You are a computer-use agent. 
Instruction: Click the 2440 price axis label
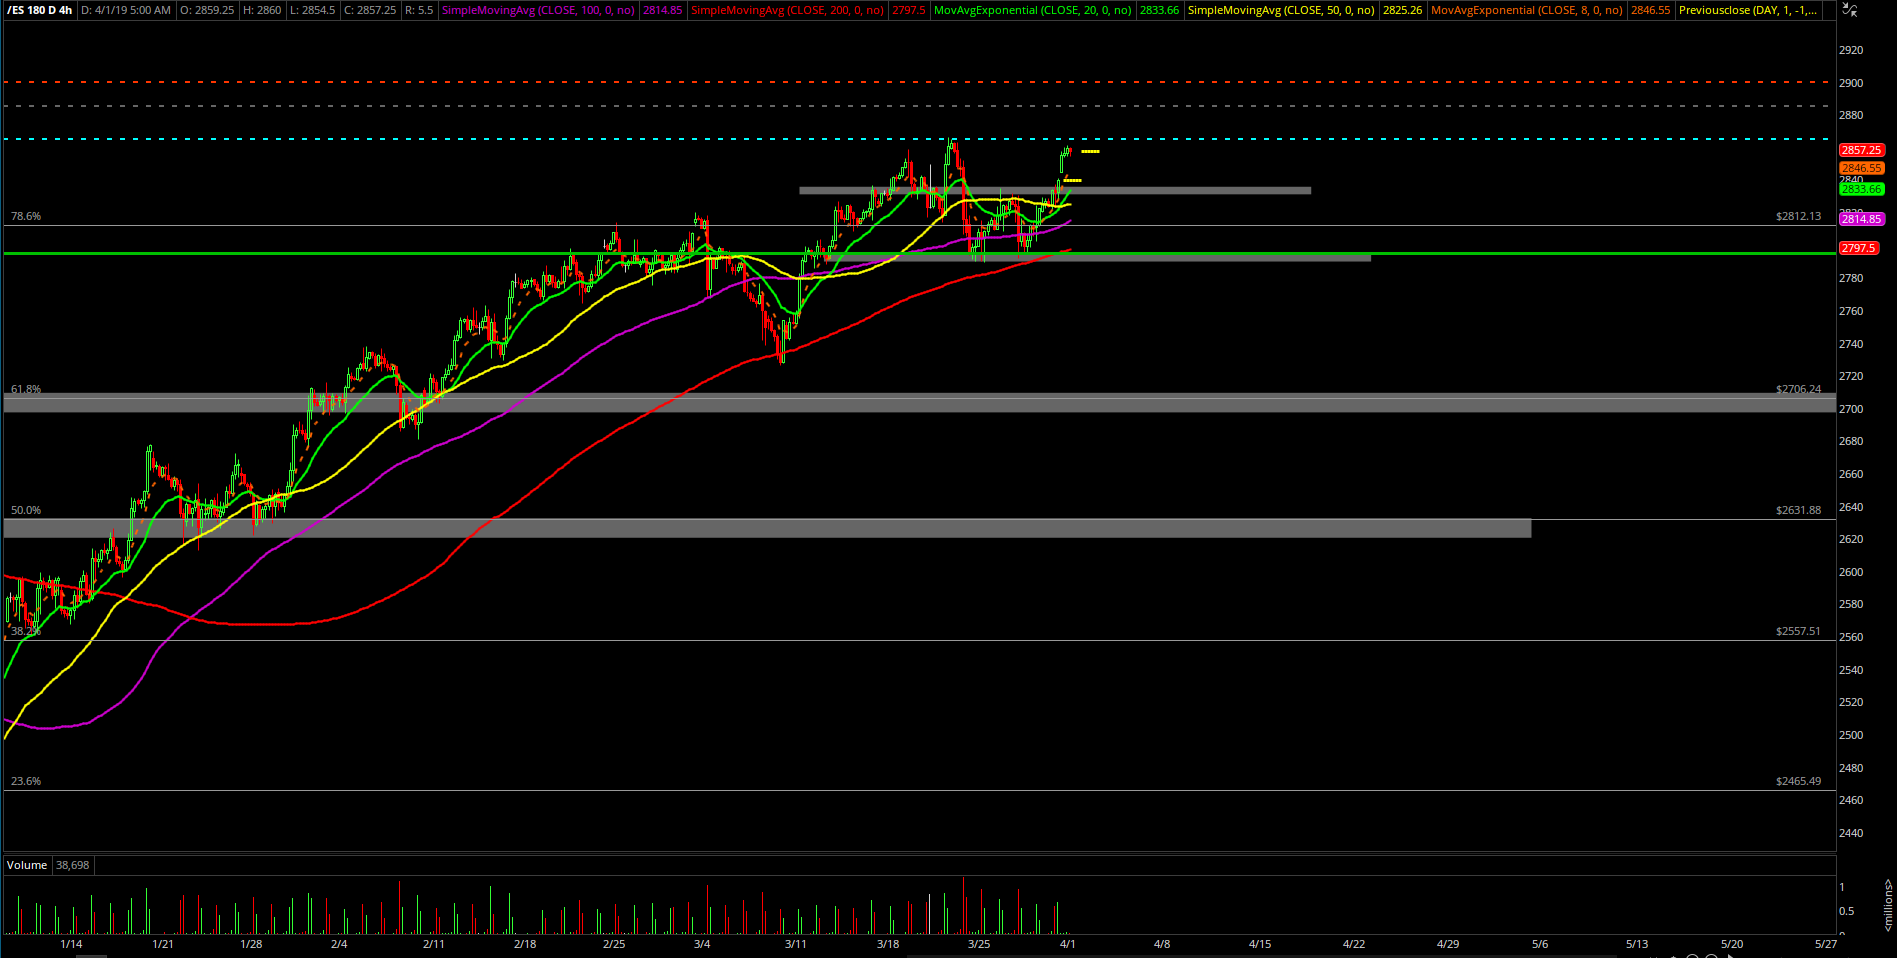pos(1851,833)
